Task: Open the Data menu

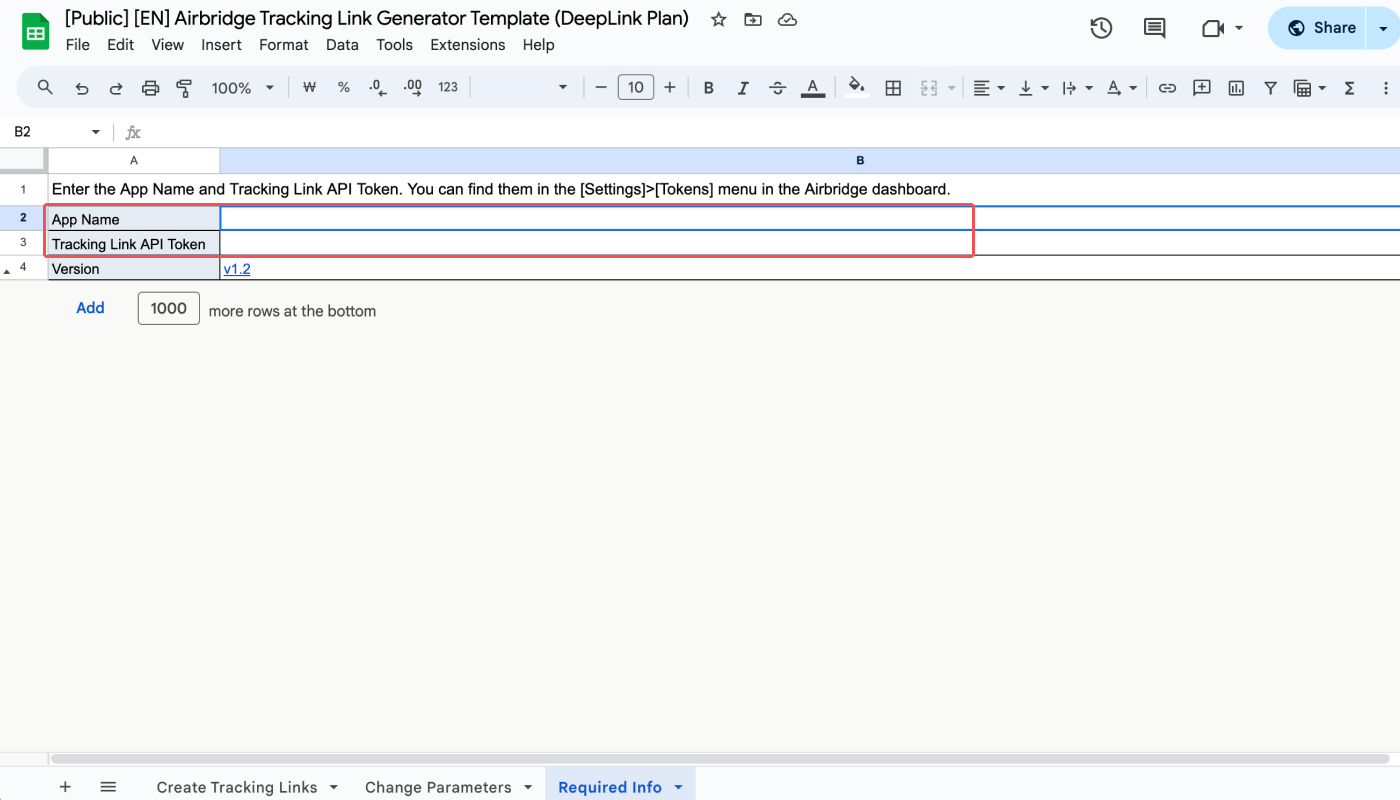Action: click(342, 45)
